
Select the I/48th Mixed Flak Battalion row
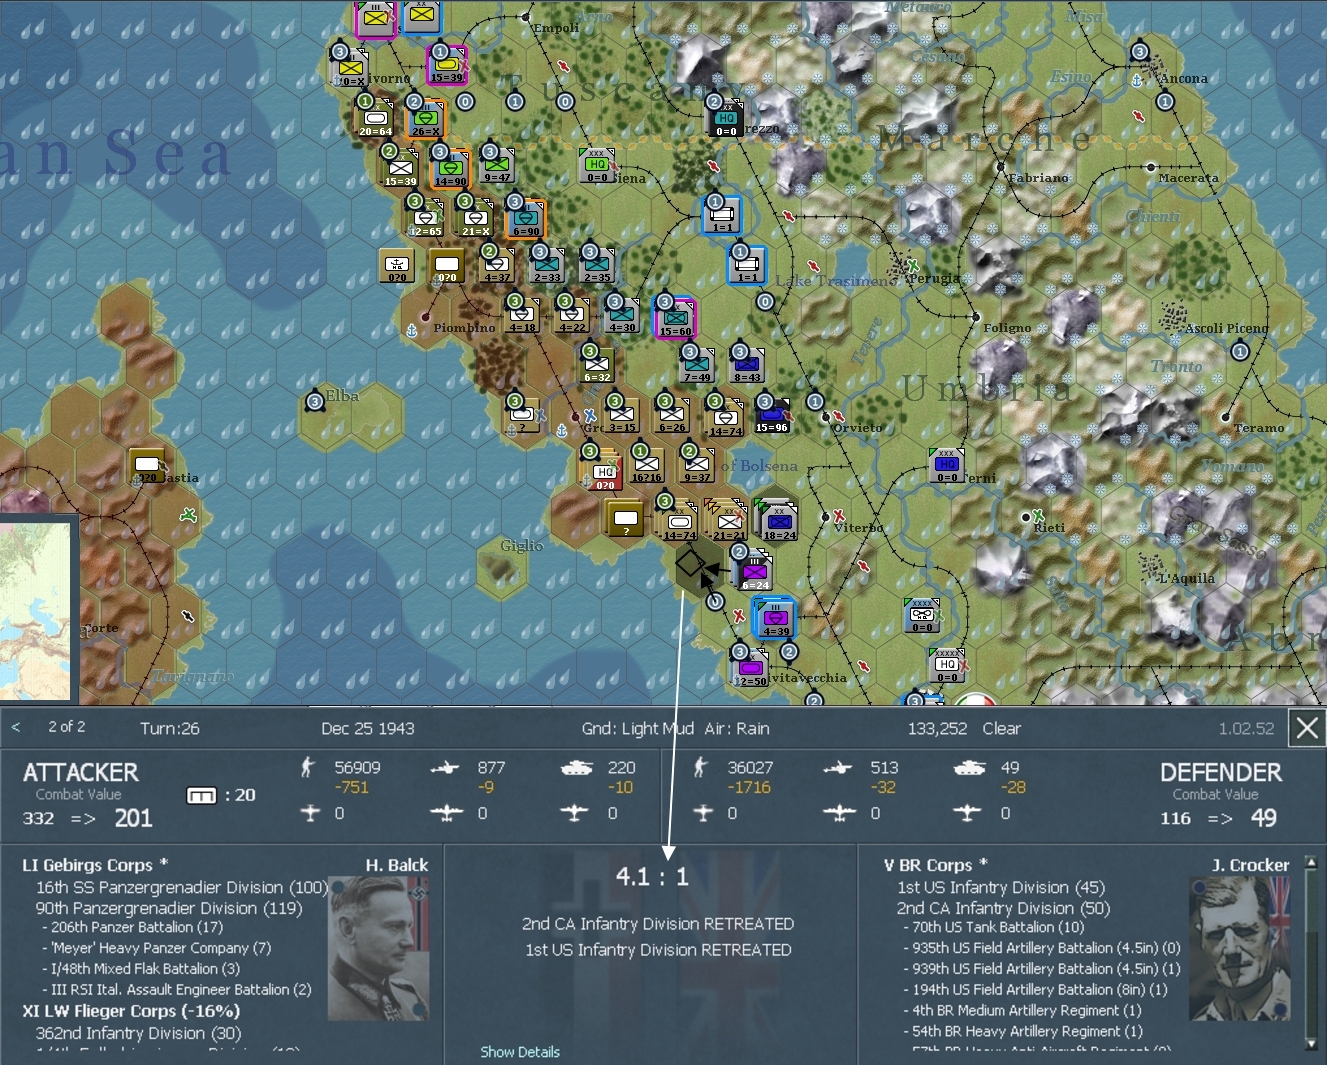(x=140, y=968)
